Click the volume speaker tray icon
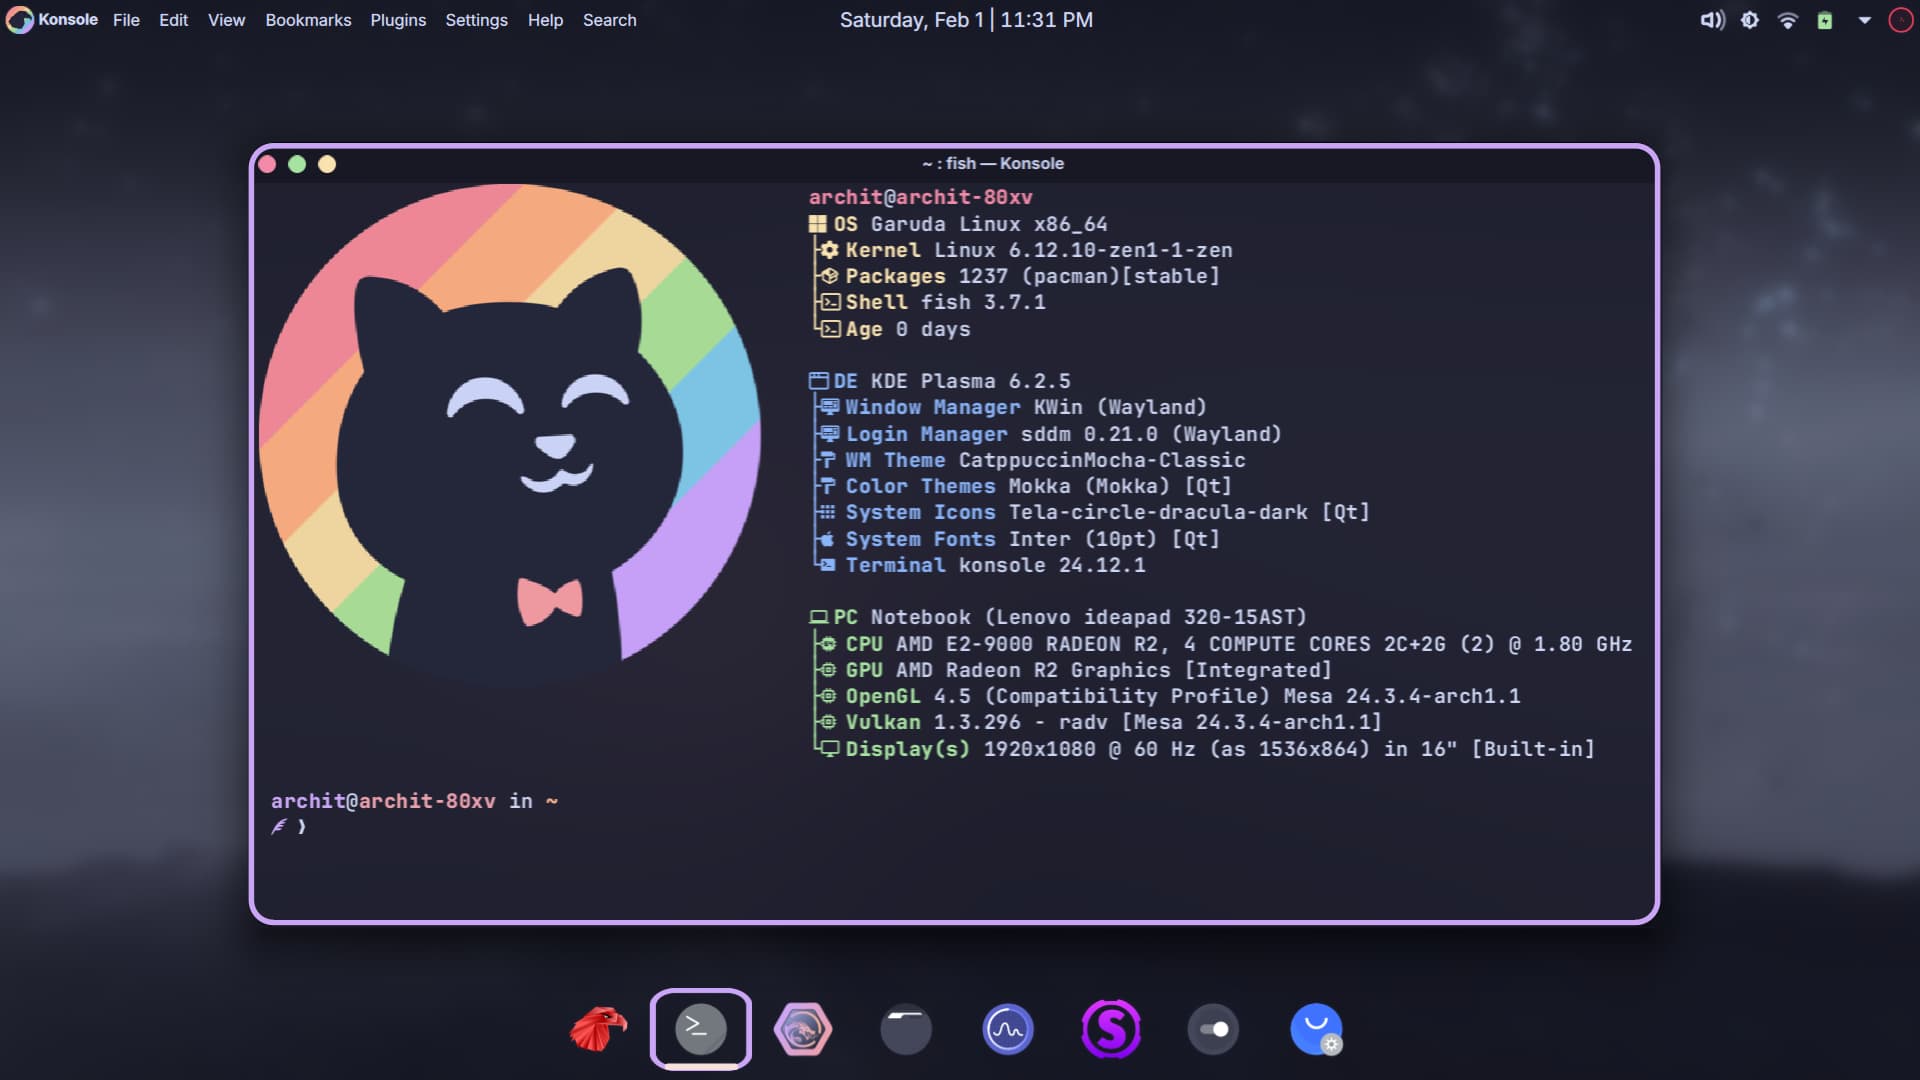Image resolution: width=1920 pixels, height=1080 pixels. (1712, 20)
